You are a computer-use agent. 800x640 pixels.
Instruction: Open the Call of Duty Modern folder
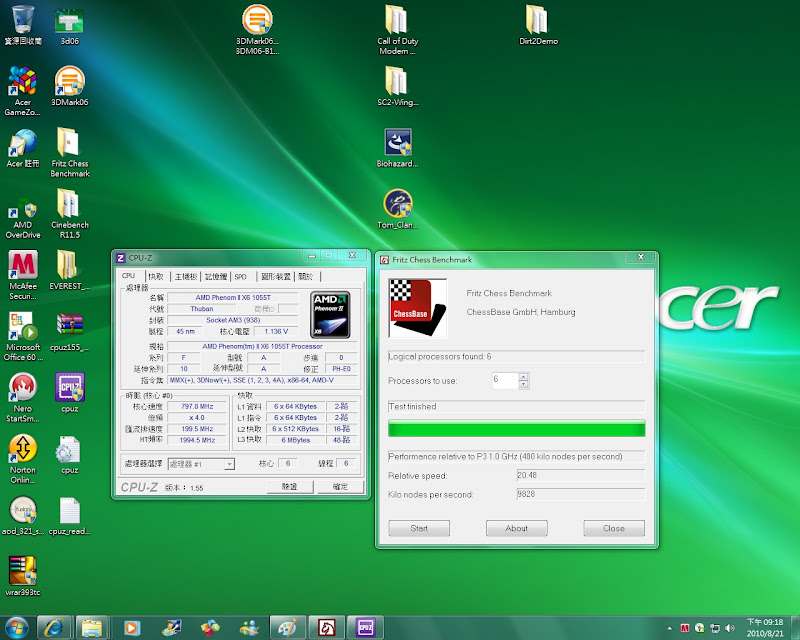pyautogui.click(x=397, y=30)
